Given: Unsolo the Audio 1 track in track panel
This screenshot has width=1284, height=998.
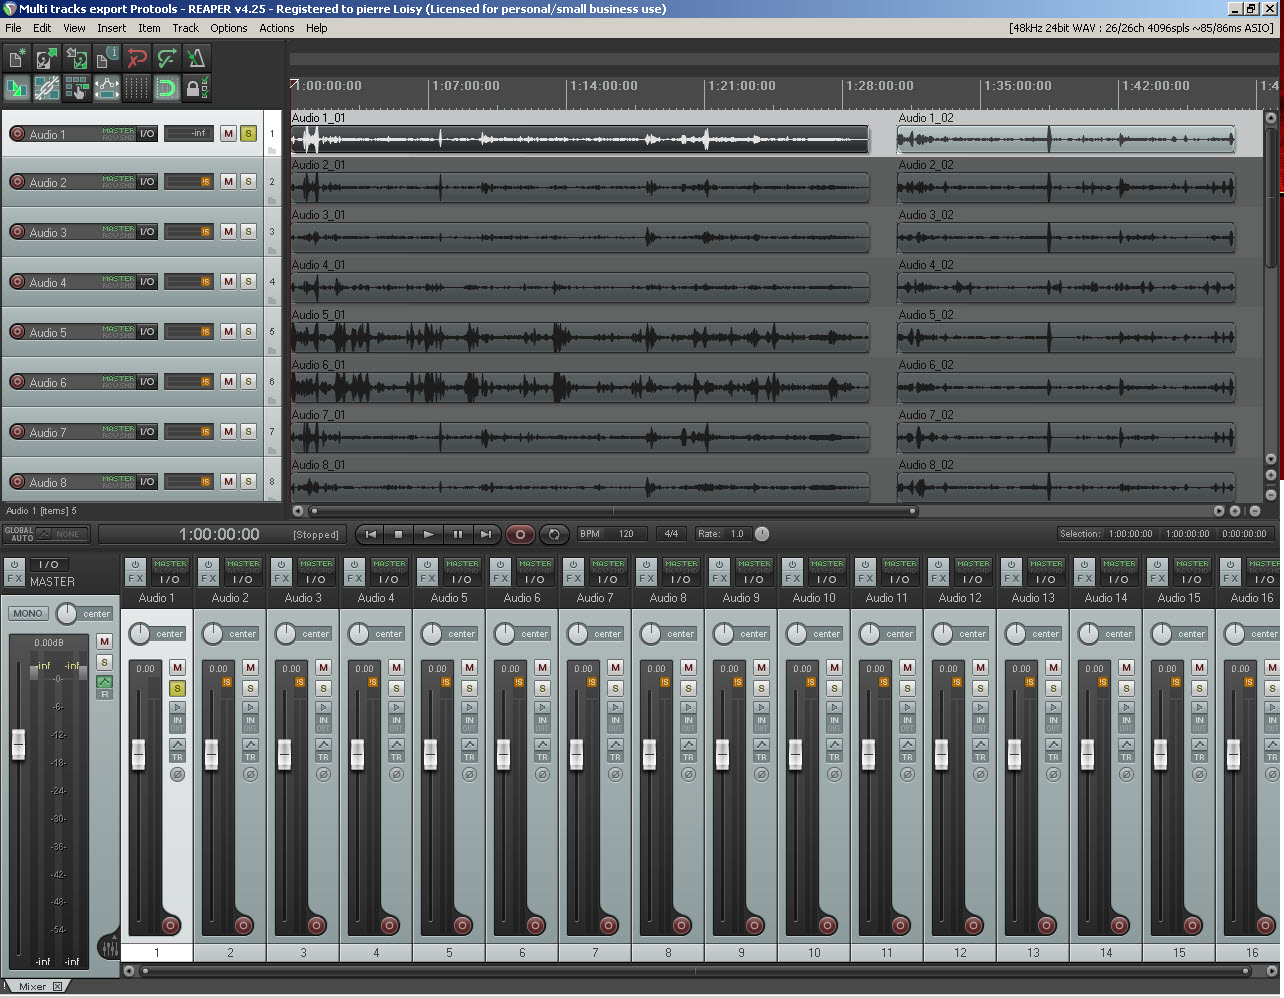Looking at the screenshot, I should pos(248,134).
